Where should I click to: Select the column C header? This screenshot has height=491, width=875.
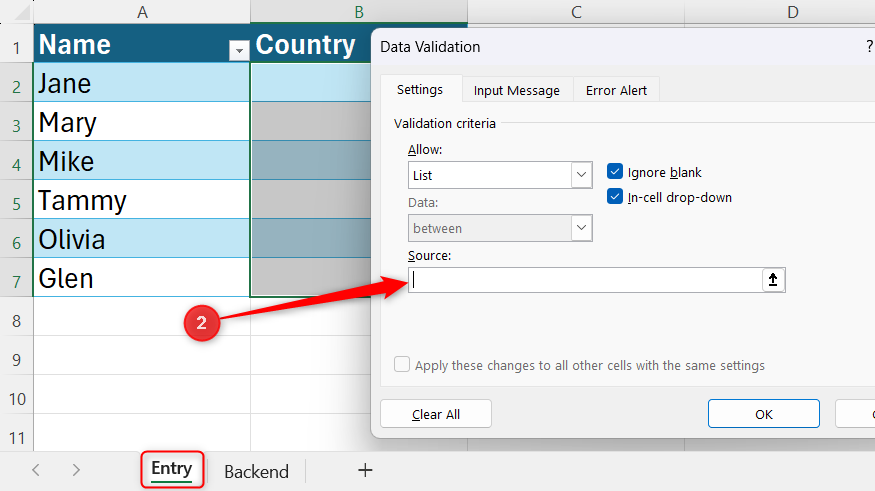(x=576, y=12)
